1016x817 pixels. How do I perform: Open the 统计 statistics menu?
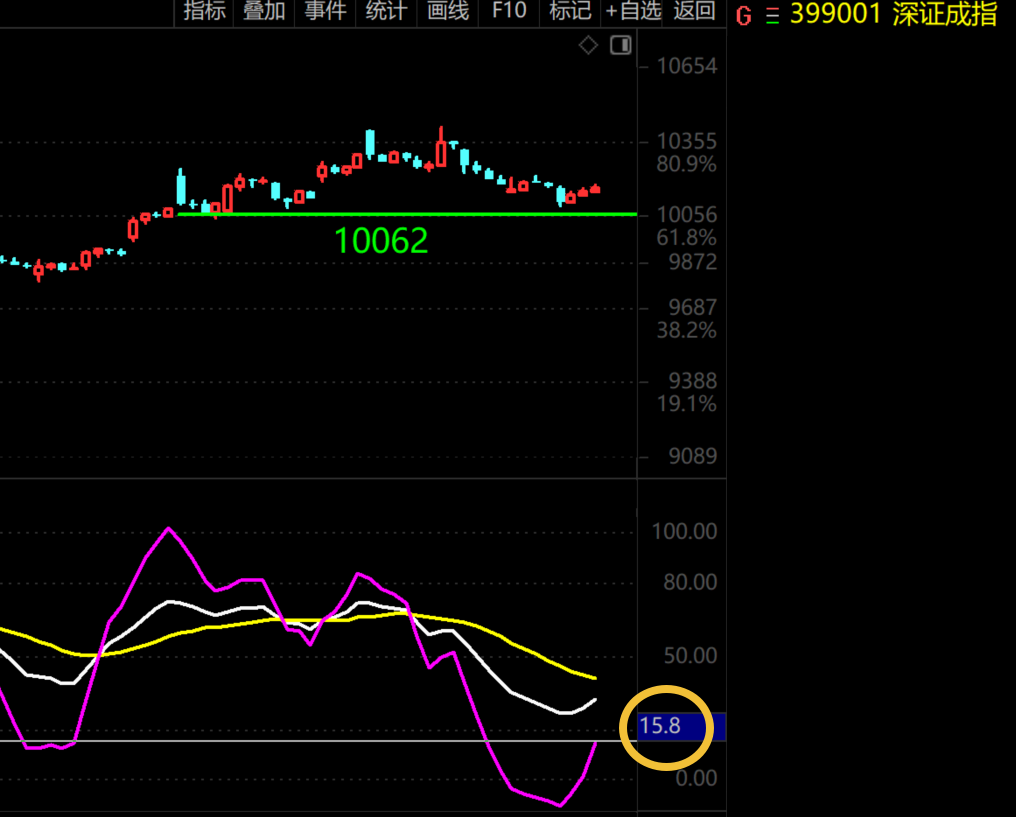coord(386,11)
